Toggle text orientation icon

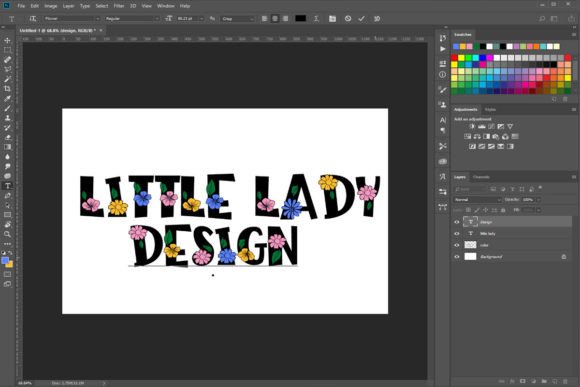[x=33, y=18]
